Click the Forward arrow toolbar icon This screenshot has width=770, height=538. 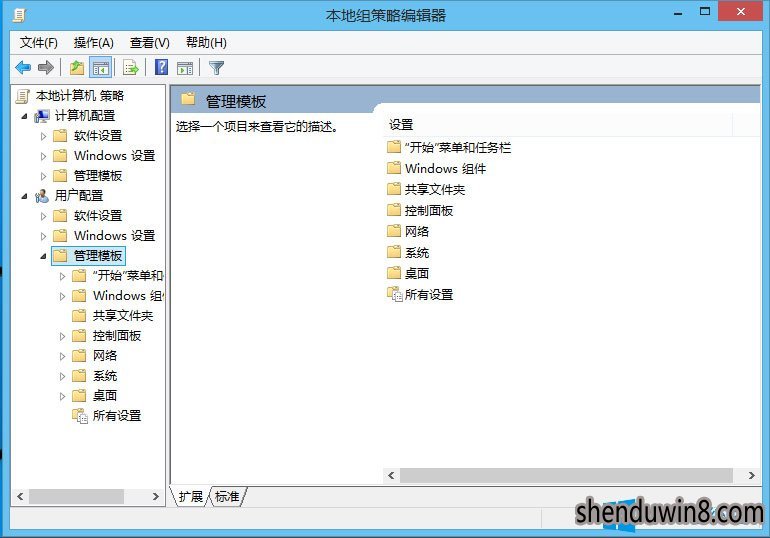[46, 67]
